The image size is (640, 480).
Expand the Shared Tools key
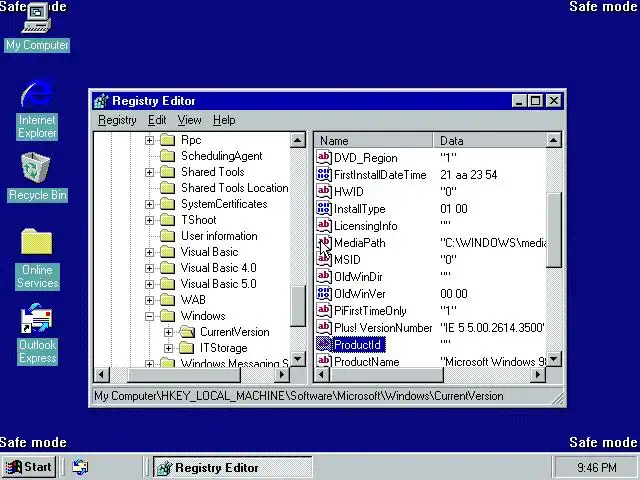click(149, 172)
